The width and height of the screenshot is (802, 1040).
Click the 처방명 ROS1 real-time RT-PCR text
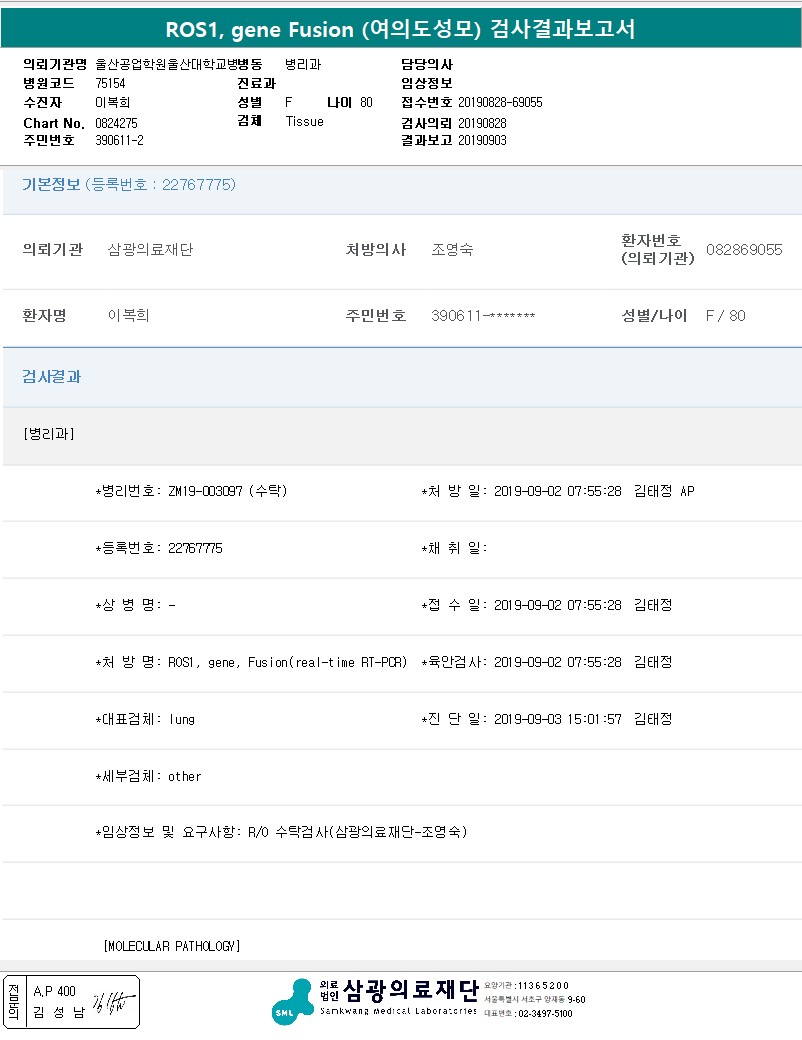pyautogui.click(x=287, y=663)
